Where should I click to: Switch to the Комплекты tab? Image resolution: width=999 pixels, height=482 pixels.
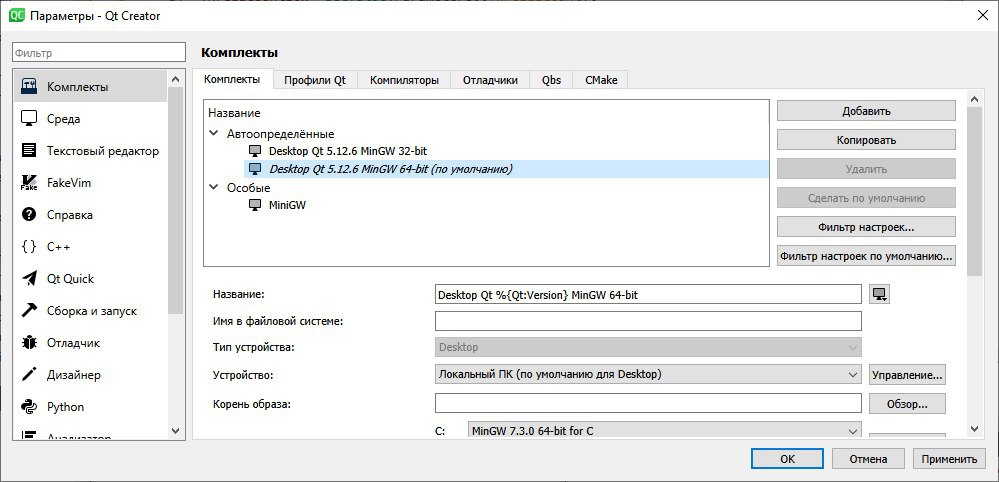pos(232,80)
